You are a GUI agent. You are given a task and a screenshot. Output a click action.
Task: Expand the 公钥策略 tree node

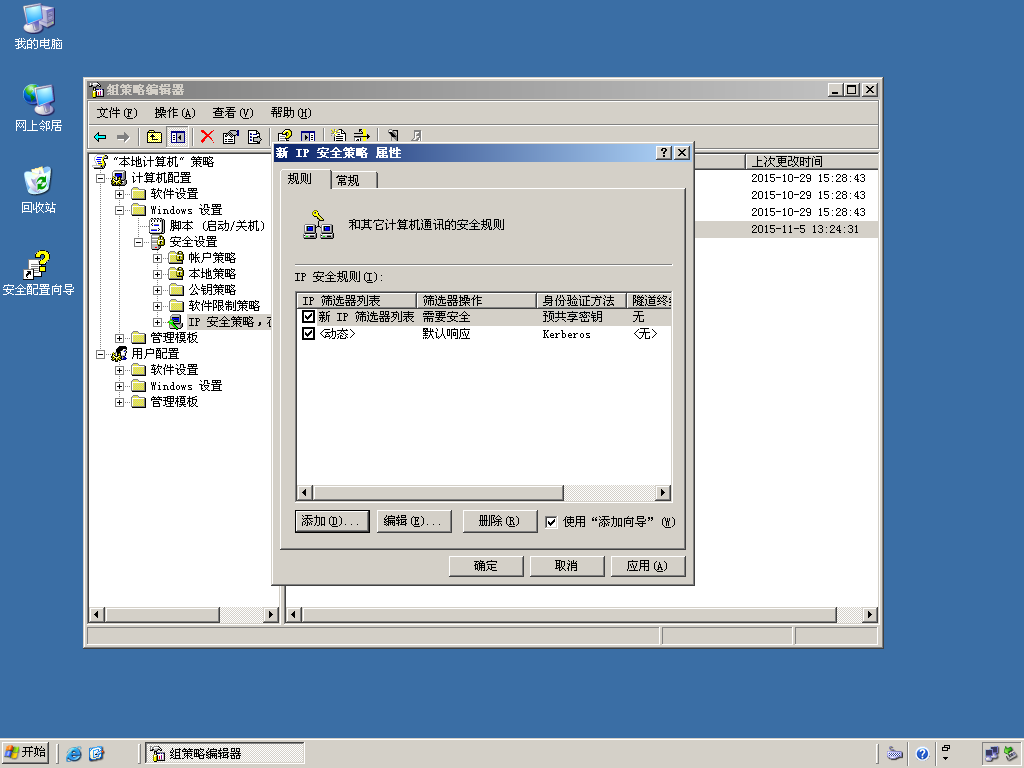click(x=157, y=290)
